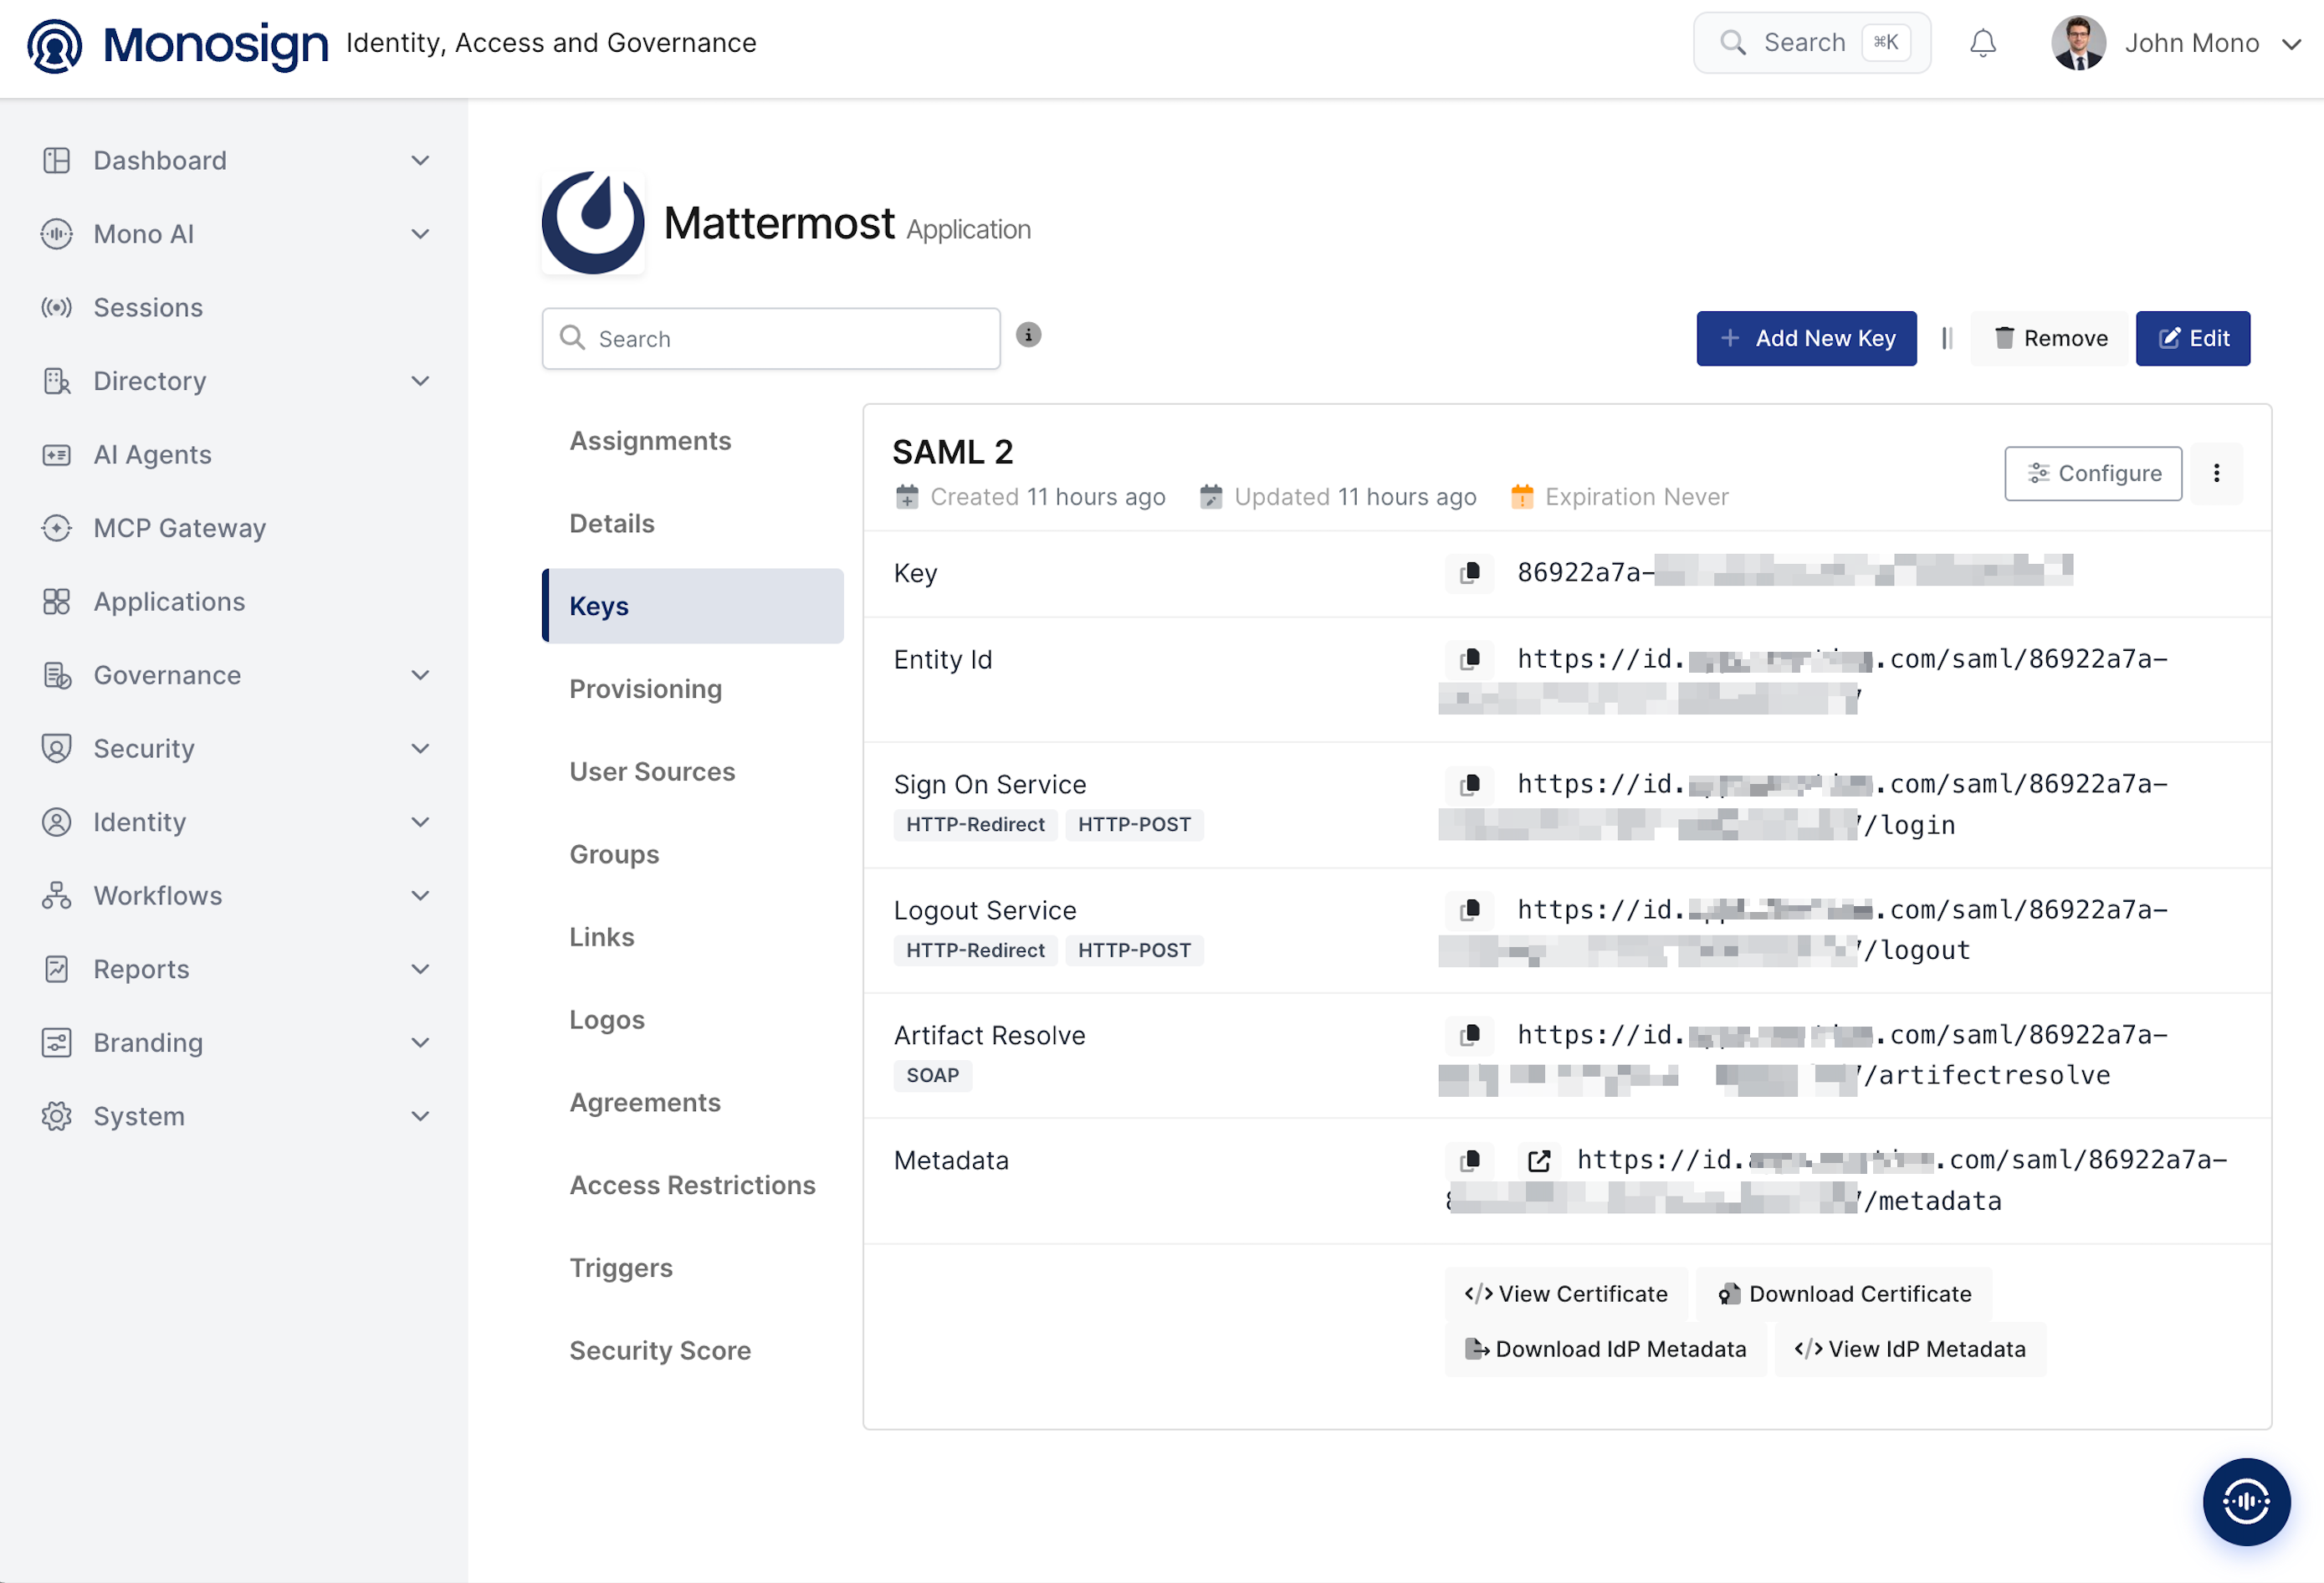Click the Configure button
The height and width of the screenshot is (1583, 2324).
(x=2093, y=473)
